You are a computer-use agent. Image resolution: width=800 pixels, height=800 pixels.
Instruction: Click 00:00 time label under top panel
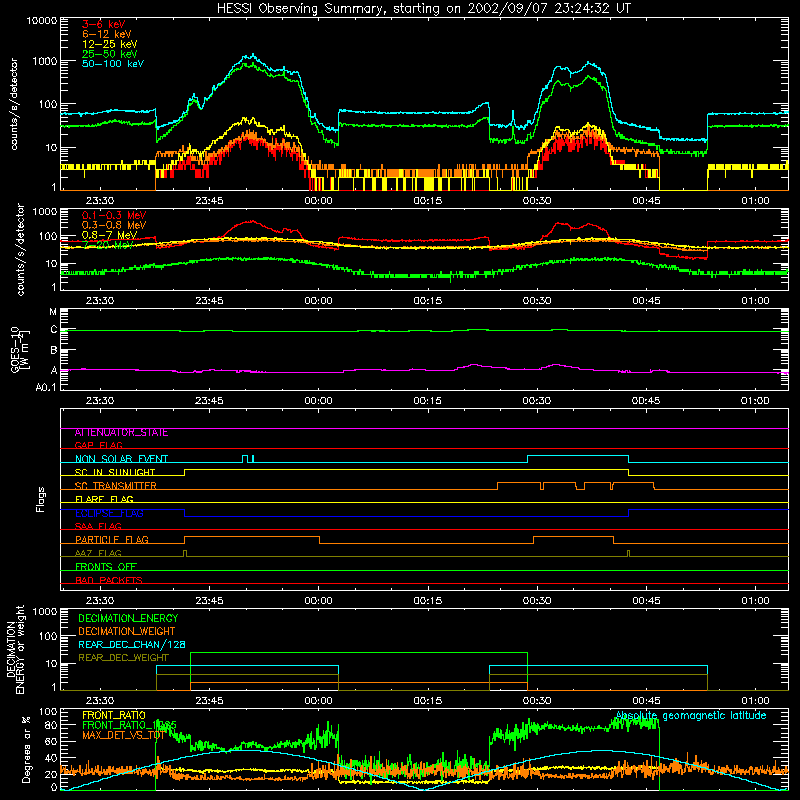[x=318, y=201]
